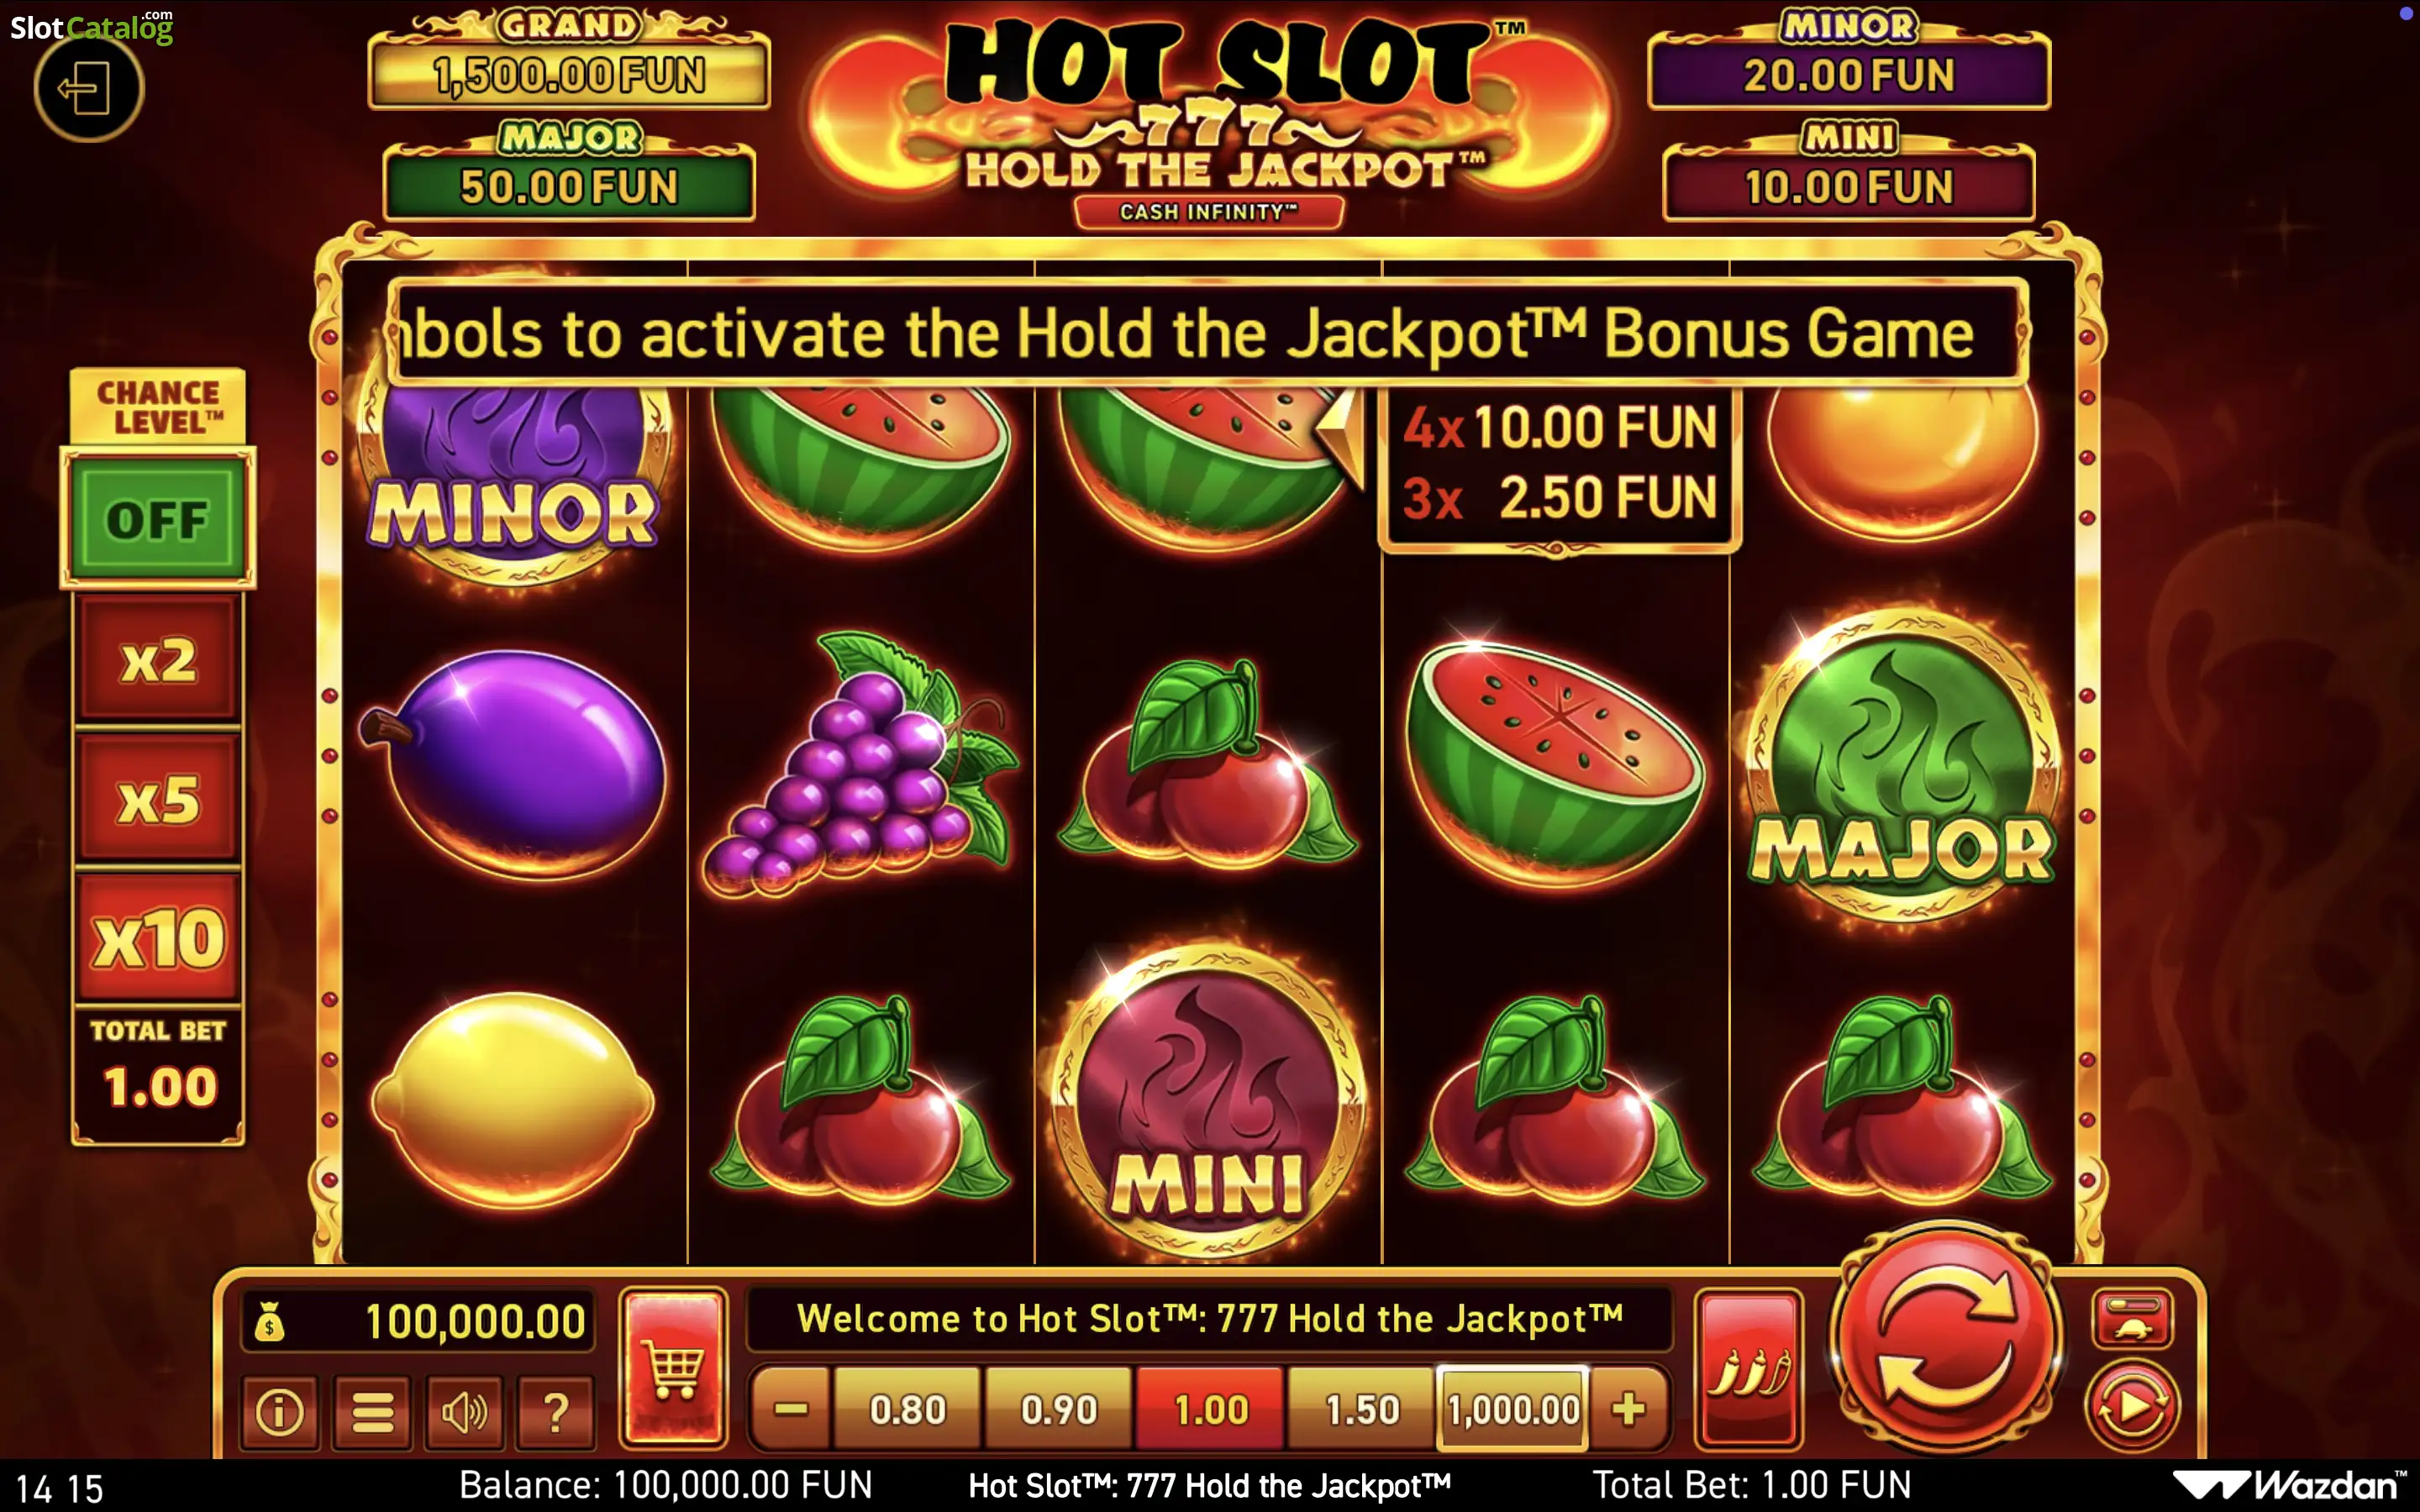The width and height of the screenshot is (2420, 1512).
Task: Select the 1,000.00 bet value
Action: click(1512, 1409)
